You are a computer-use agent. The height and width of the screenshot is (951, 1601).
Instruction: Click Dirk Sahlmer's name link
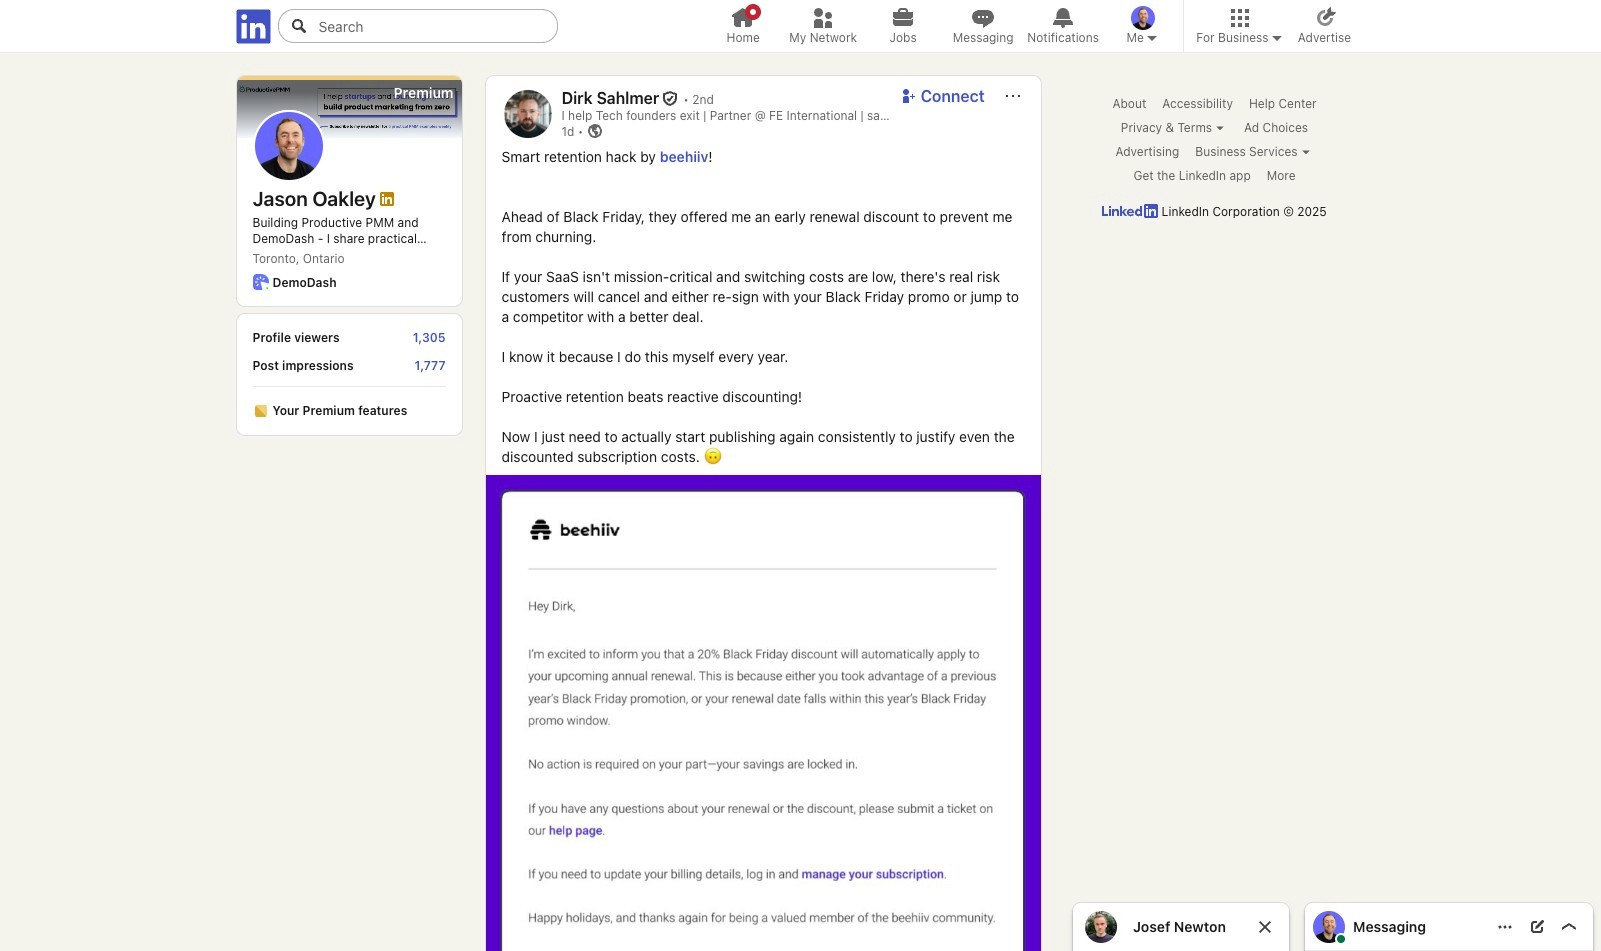pos(610,98)
